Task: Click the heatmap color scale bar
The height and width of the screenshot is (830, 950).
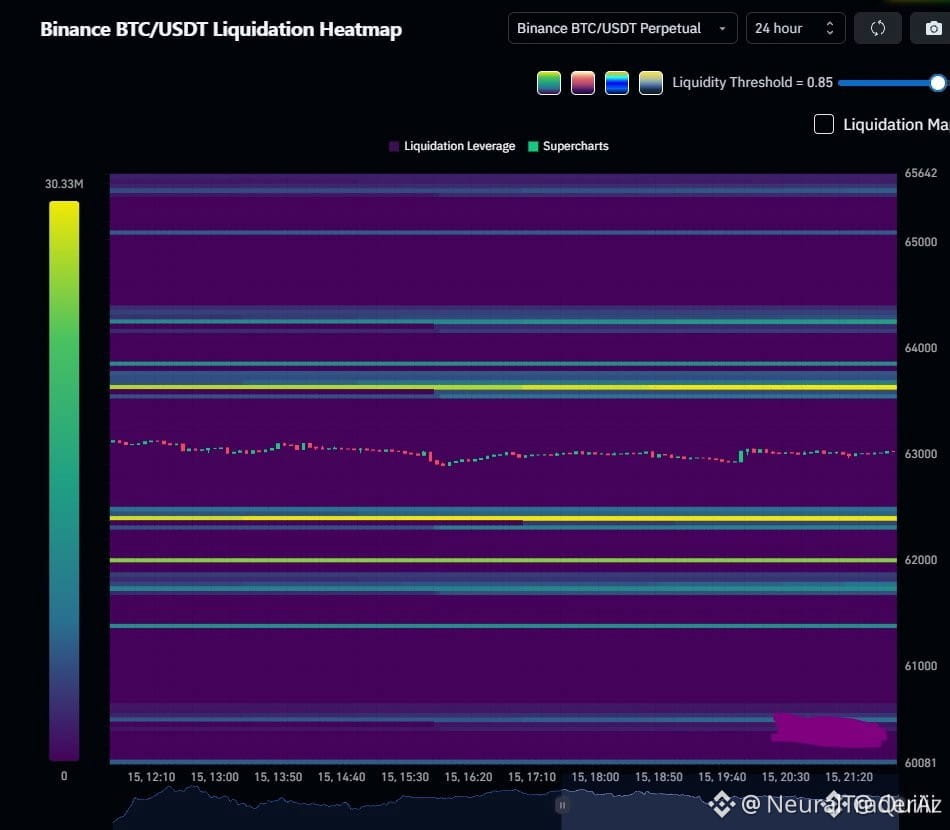Action: (x=64, y=481)
